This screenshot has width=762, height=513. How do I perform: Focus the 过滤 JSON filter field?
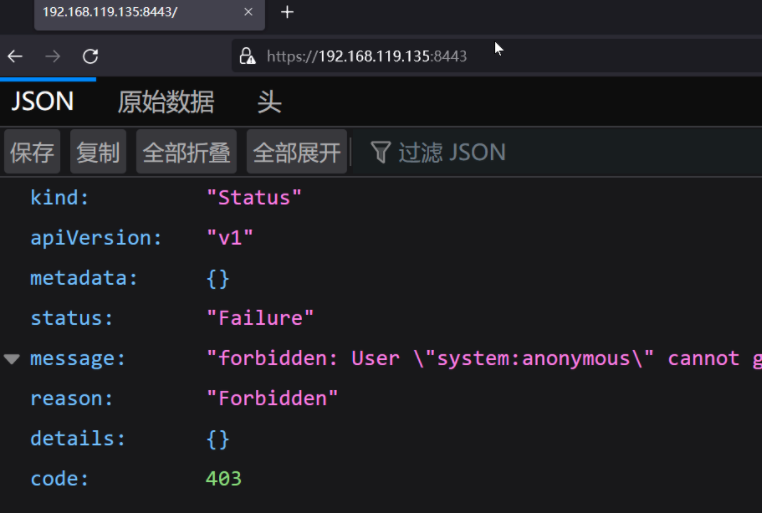(452, 152)
